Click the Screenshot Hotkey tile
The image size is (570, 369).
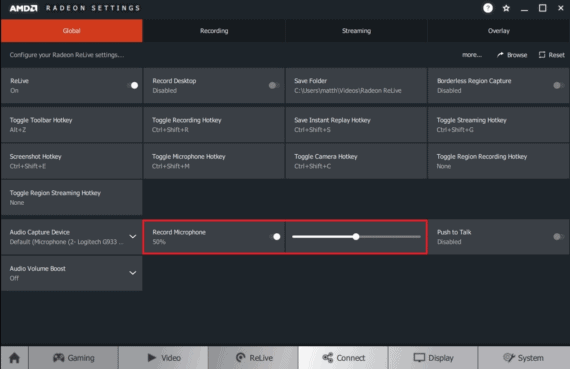click(x=72, y=161)
